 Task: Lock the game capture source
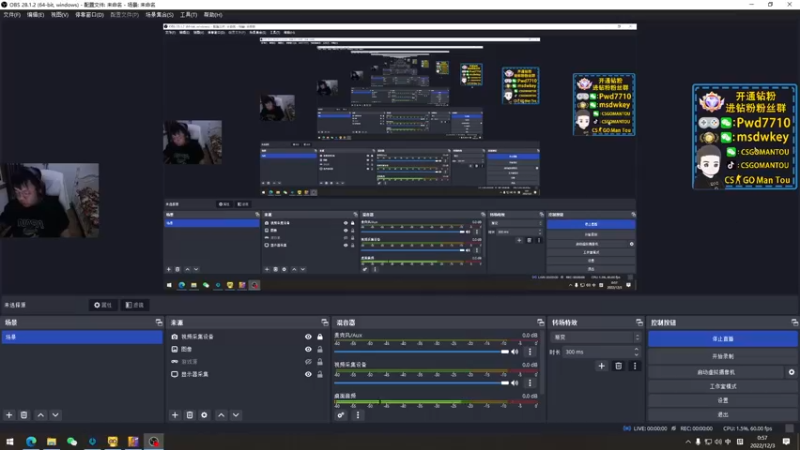(x=320, y=362)
